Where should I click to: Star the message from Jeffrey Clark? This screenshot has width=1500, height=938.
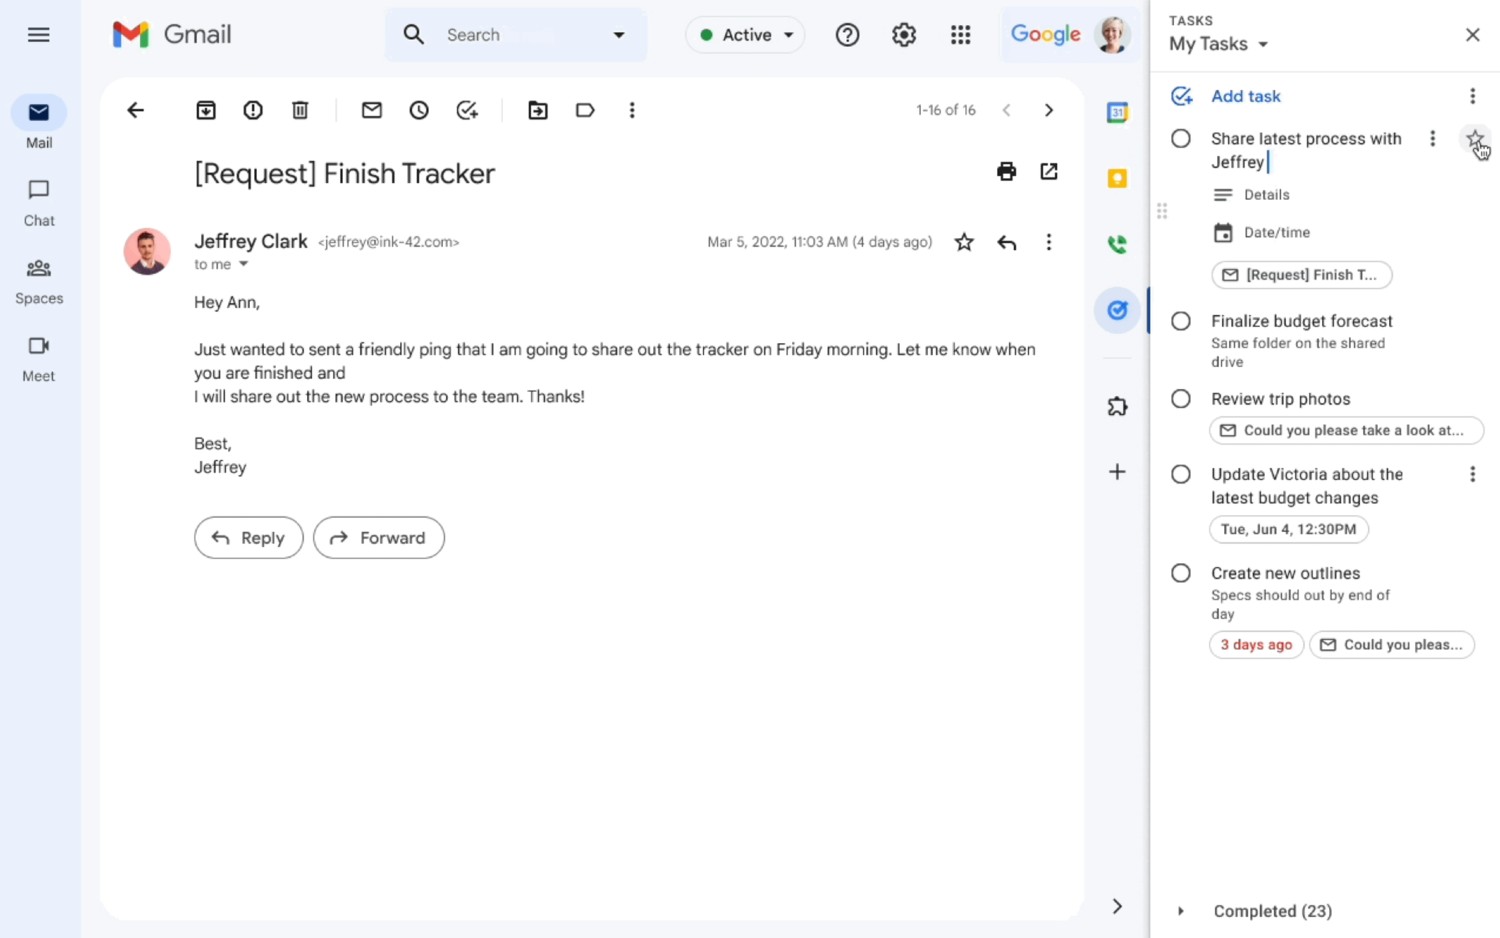(x=964, y=242)
